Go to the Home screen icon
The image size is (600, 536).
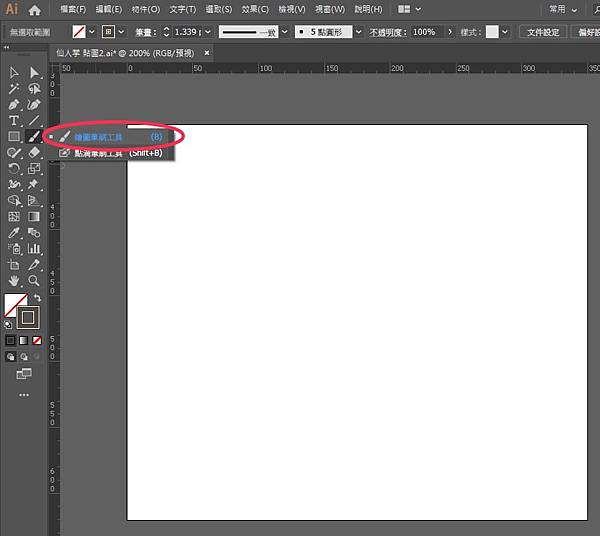click(34, 10)
